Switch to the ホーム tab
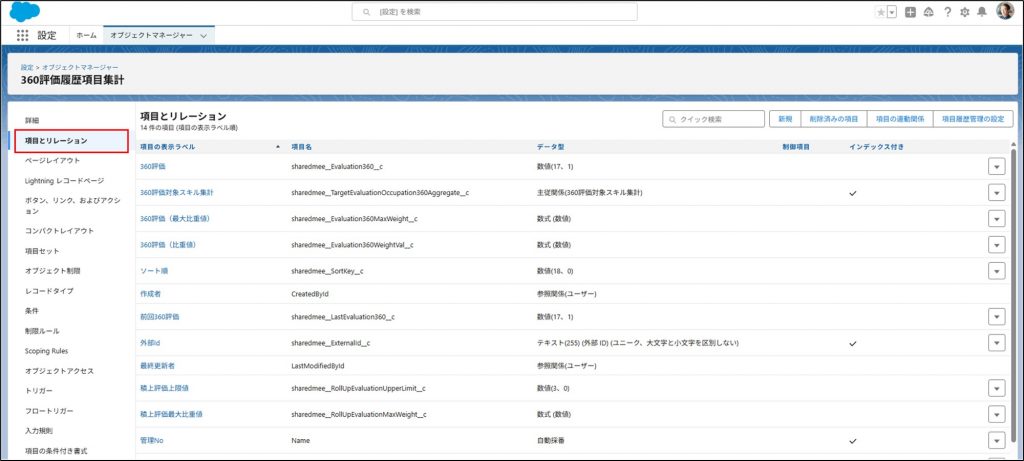Image resolution: width=1024 pixels, height=461 pixels. click(x=87, y=35)
